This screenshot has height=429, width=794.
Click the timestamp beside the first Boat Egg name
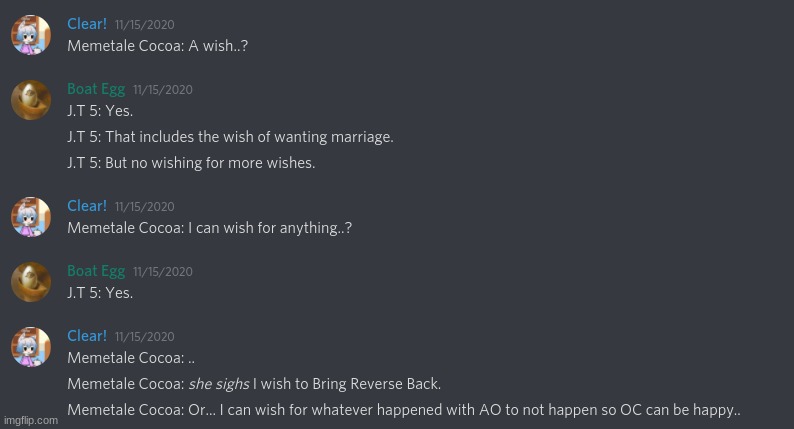coord(163,90)
